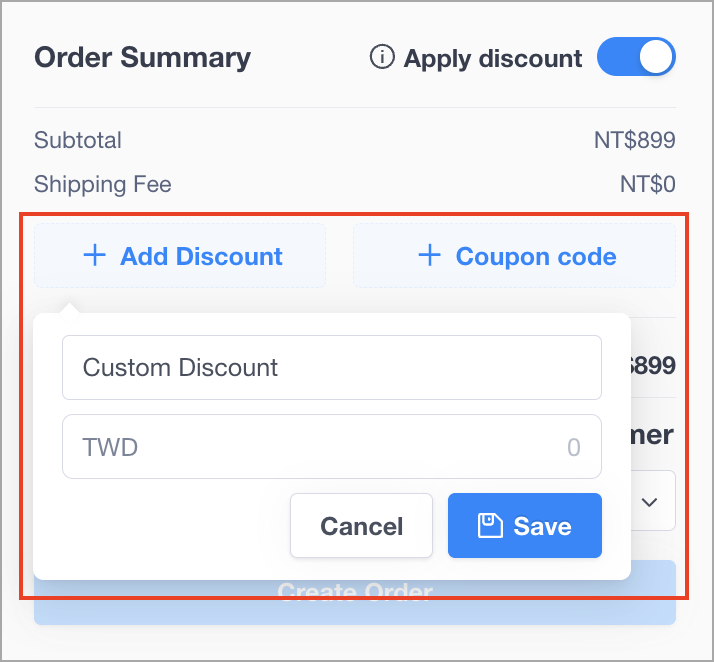Screen dimensions: 714x662
Task: Click the Subtotal label
Action: [x=78, y=140]
